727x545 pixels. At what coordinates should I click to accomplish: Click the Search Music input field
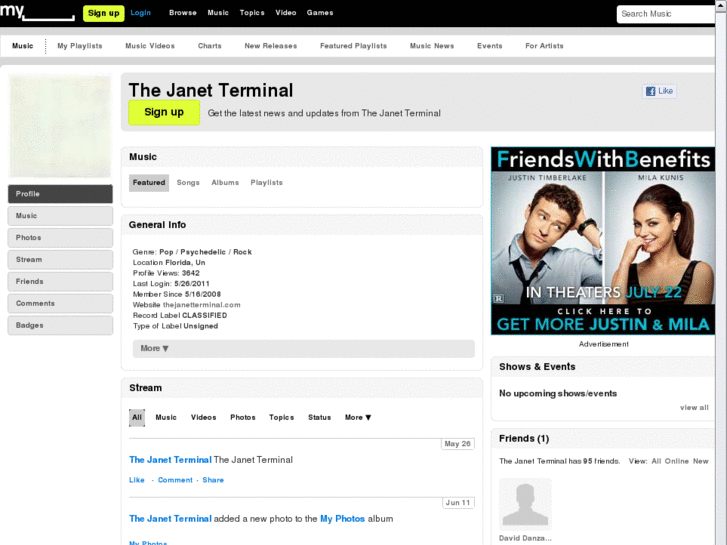pos(666,14)
